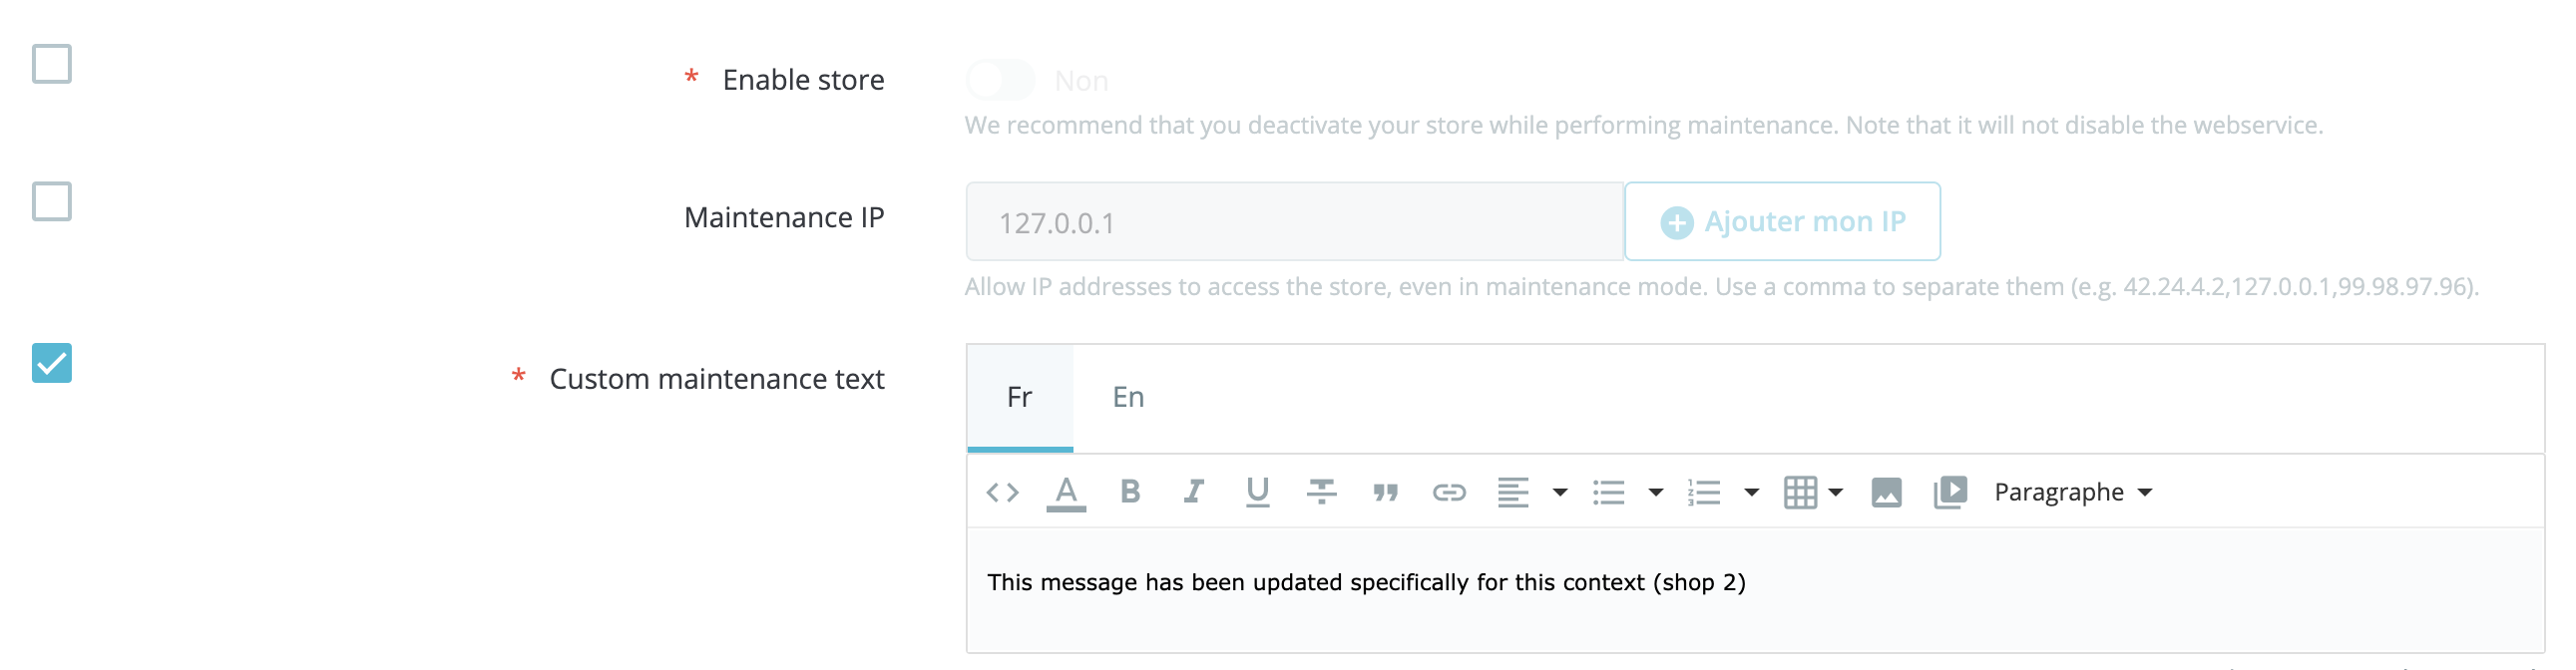
Task: Toggle bold formatting
Action: coord(1130,492)
